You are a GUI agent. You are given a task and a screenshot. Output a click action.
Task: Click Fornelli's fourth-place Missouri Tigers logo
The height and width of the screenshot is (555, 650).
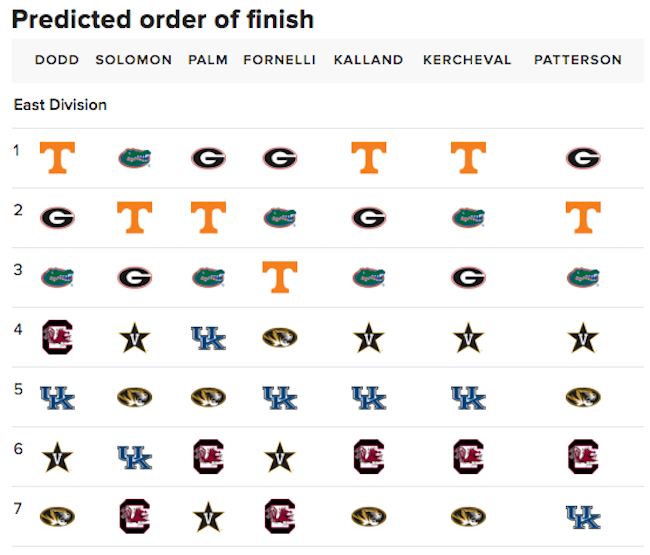coord(280,337)
